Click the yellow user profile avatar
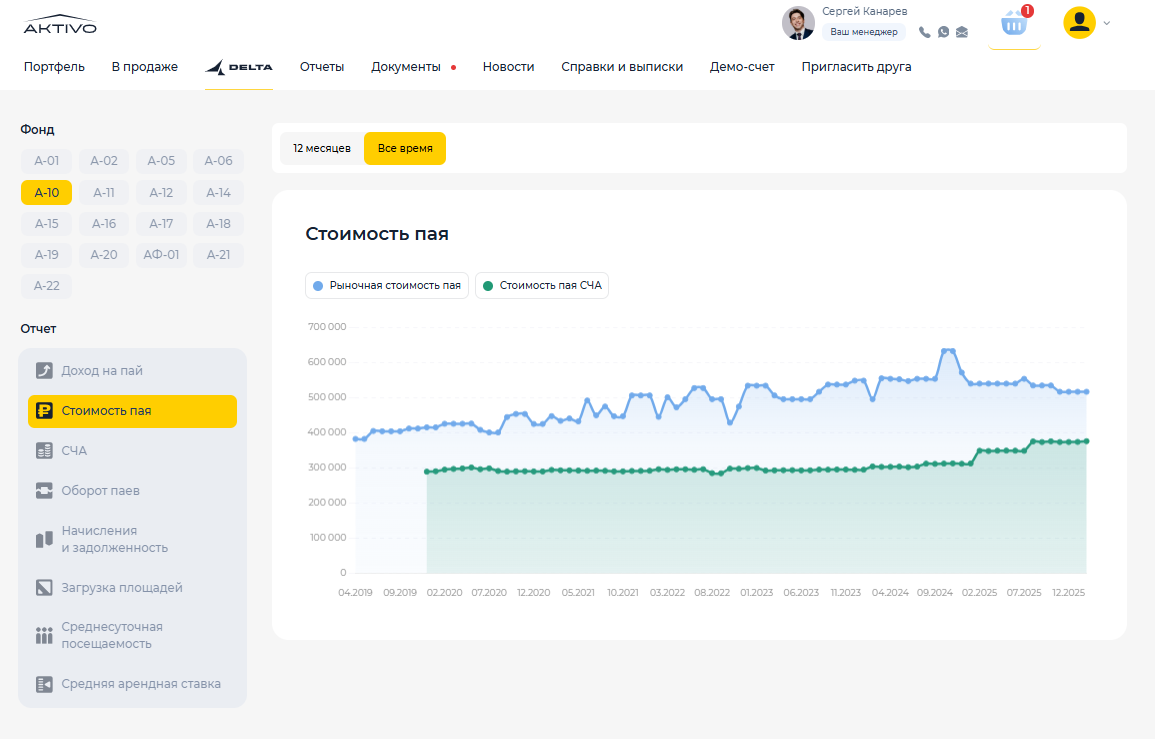 1079,23
